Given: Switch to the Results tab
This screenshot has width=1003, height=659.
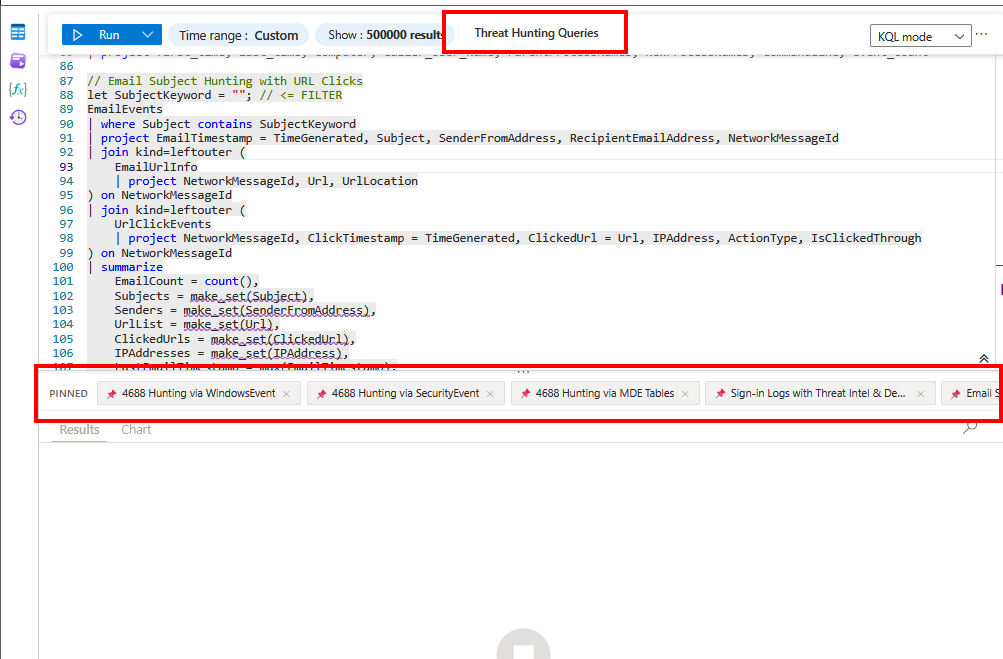Looking at the screenshot, I should pyautogui.click(x=79, y=429).
